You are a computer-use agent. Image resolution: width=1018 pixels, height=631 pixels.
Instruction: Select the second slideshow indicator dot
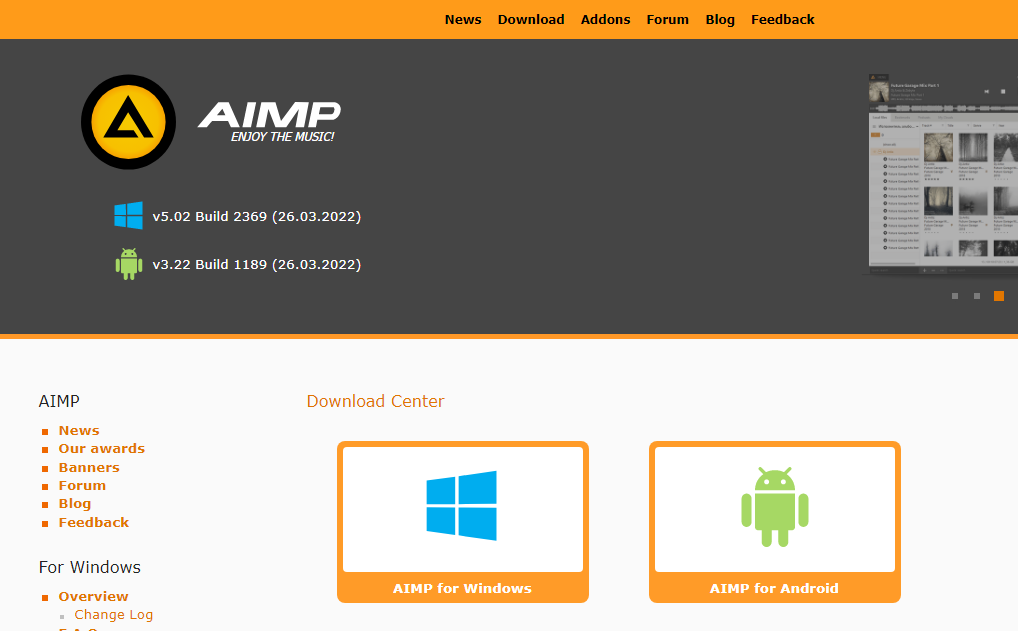(x=976, y=296)
